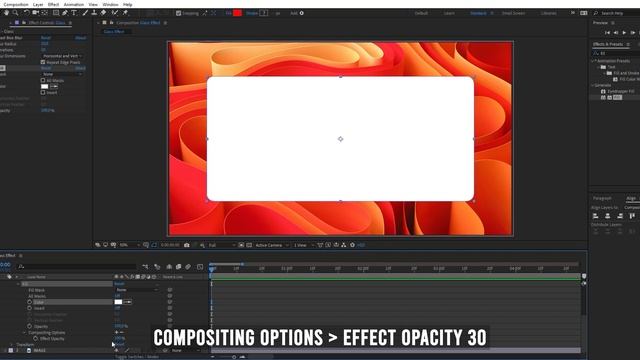Toggle the Invert property stopwatch in timeline

coord(29,308)
